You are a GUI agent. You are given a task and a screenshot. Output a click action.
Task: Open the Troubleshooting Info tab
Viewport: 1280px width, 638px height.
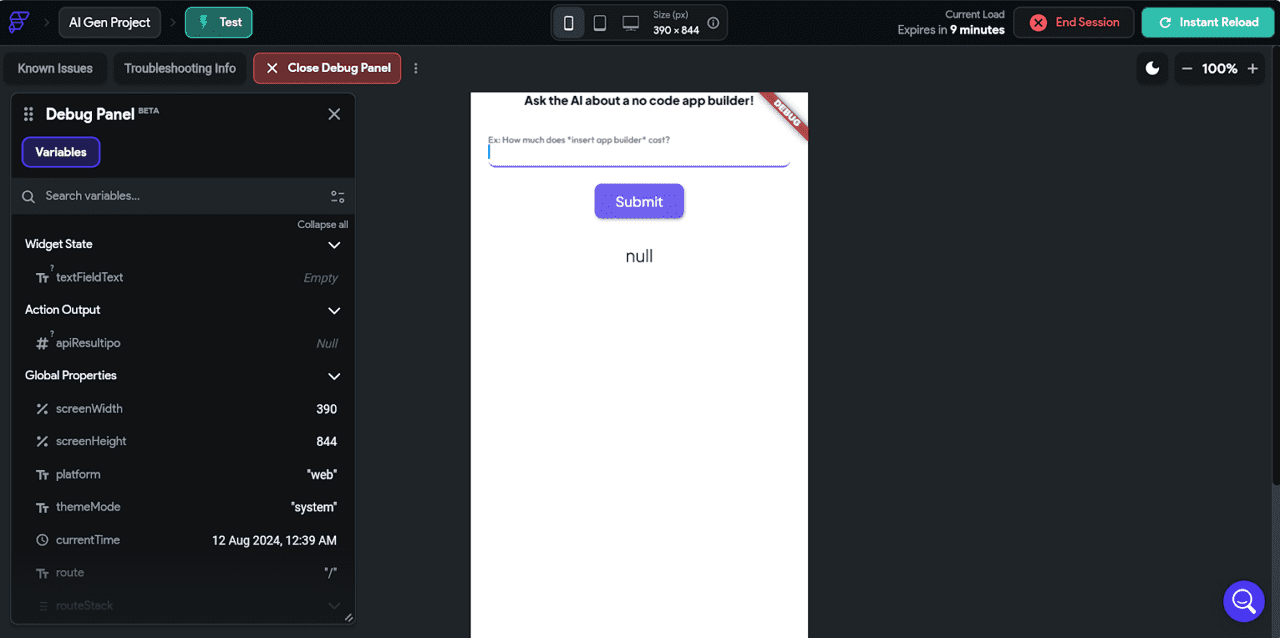coord(180,68)
